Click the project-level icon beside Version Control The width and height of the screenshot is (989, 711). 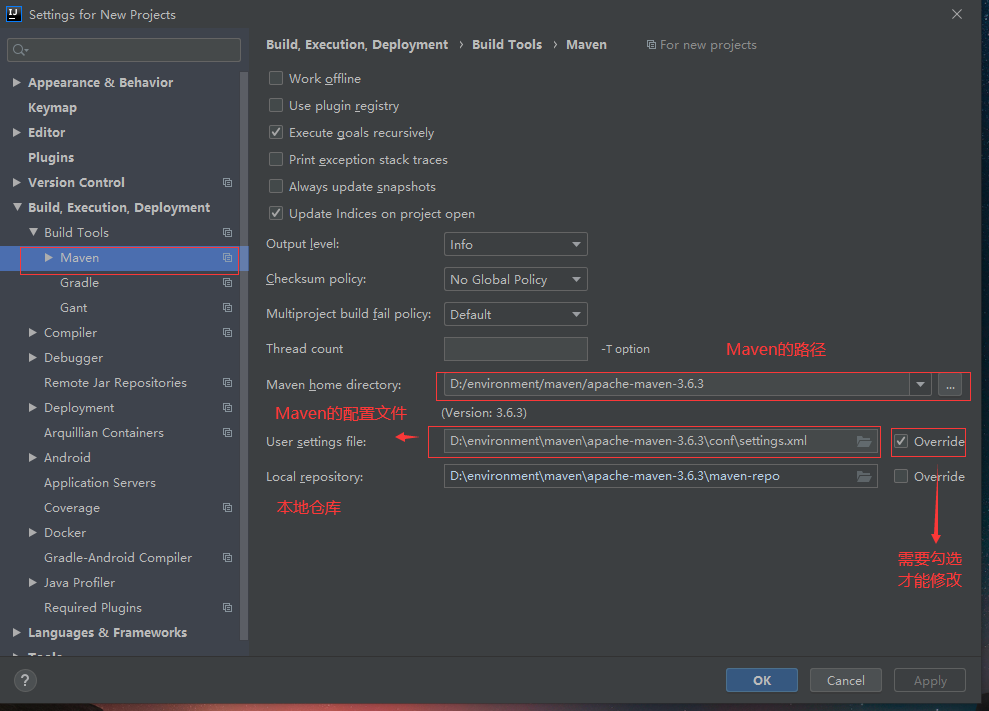click(228, 182)
